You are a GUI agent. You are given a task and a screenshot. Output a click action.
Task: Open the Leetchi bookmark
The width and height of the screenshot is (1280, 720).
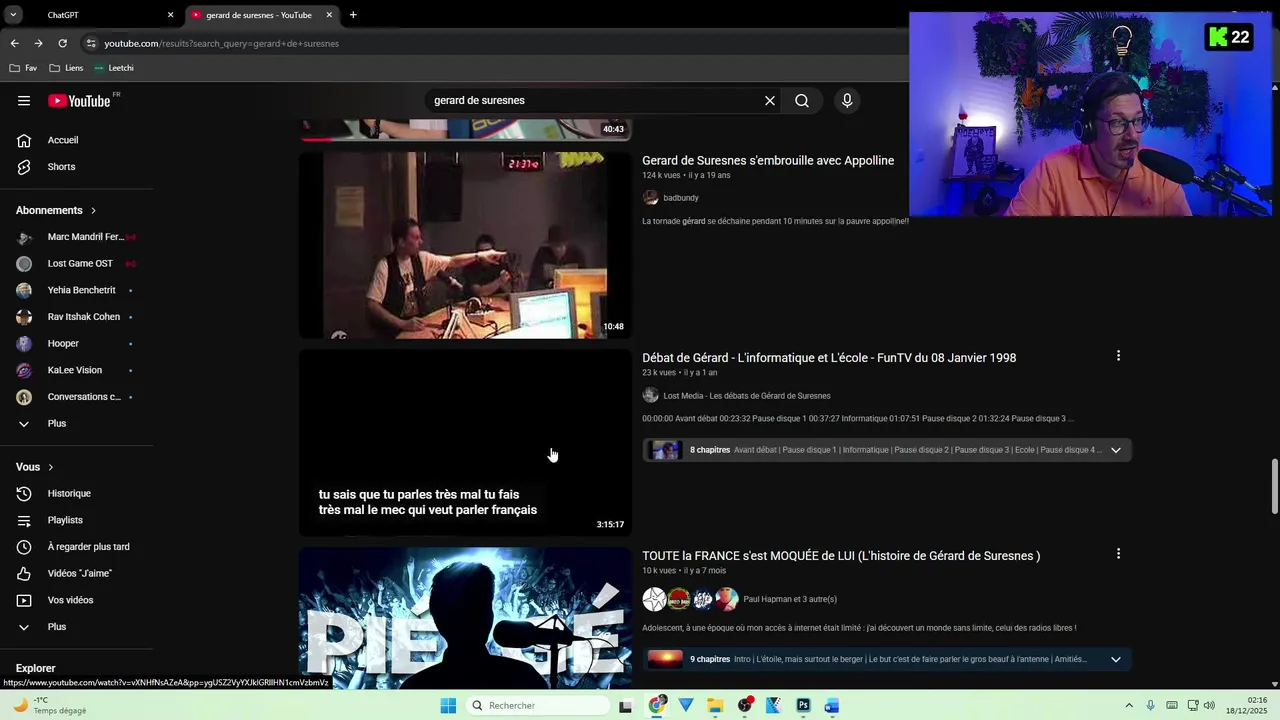[113, 68]
